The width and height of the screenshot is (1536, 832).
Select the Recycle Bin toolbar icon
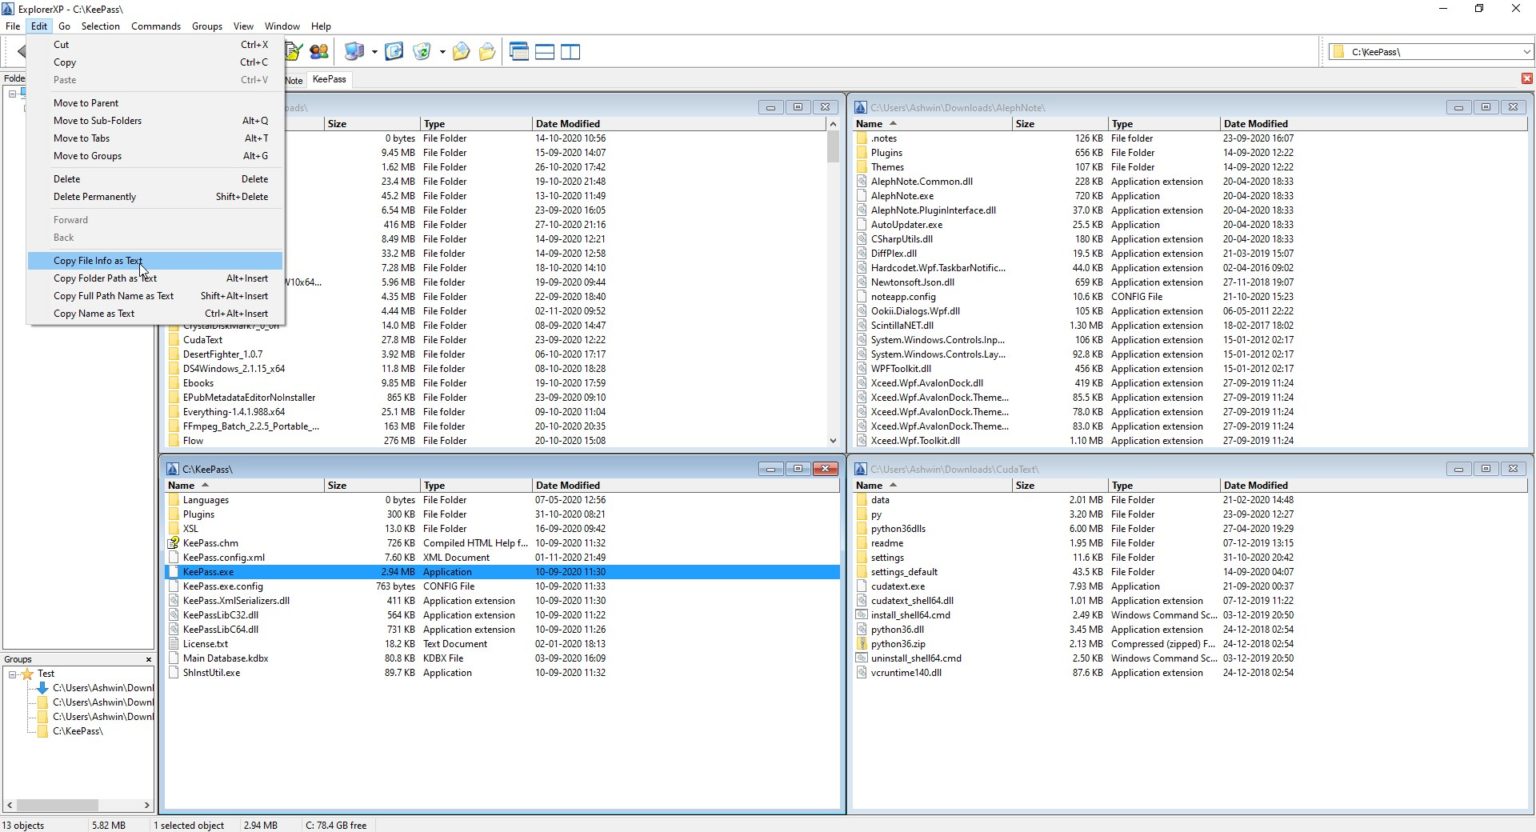click(421, 51)
